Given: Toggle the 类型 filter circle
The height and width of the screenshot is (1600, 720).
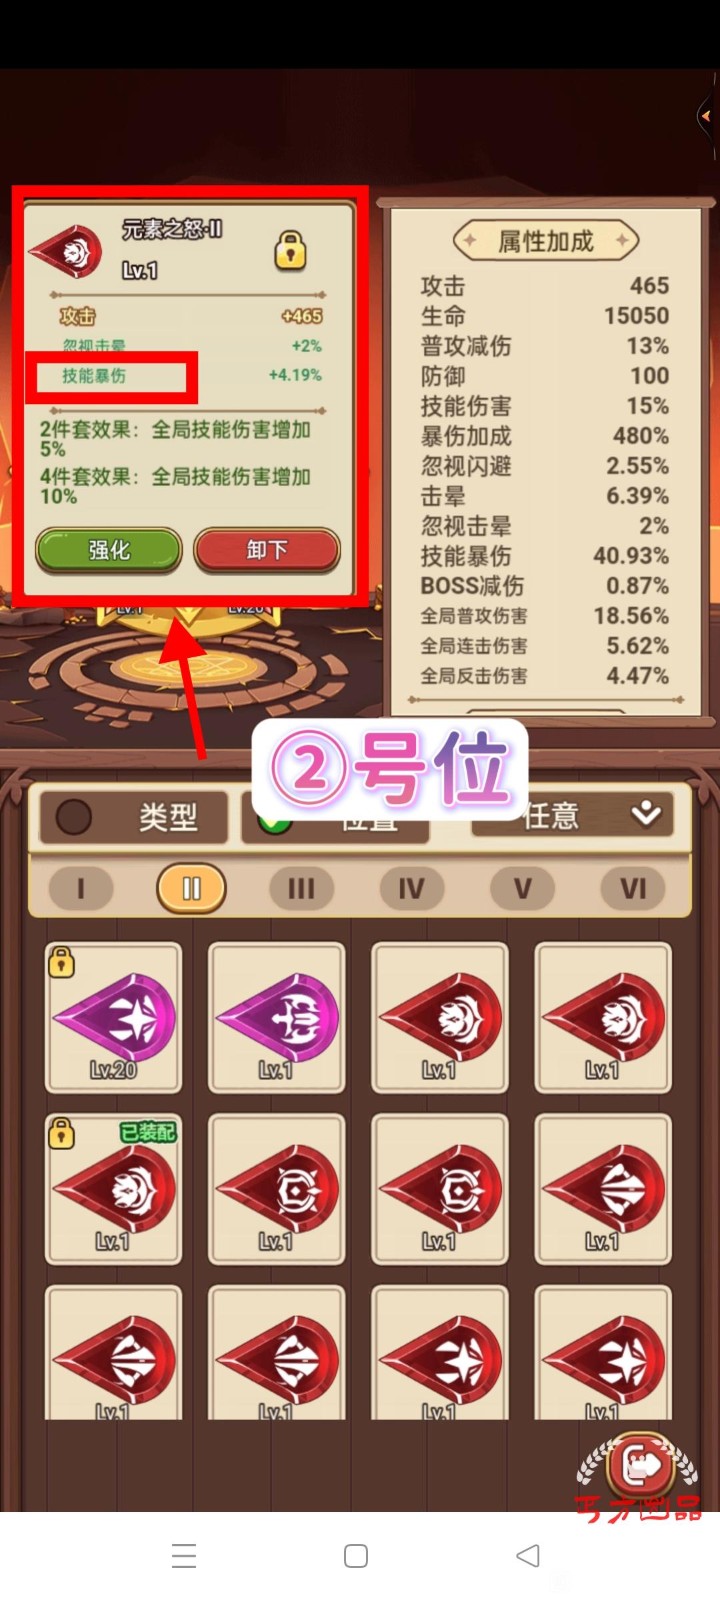Looking at the screenshot, I should pyautogui.click(x=73, y=817).
